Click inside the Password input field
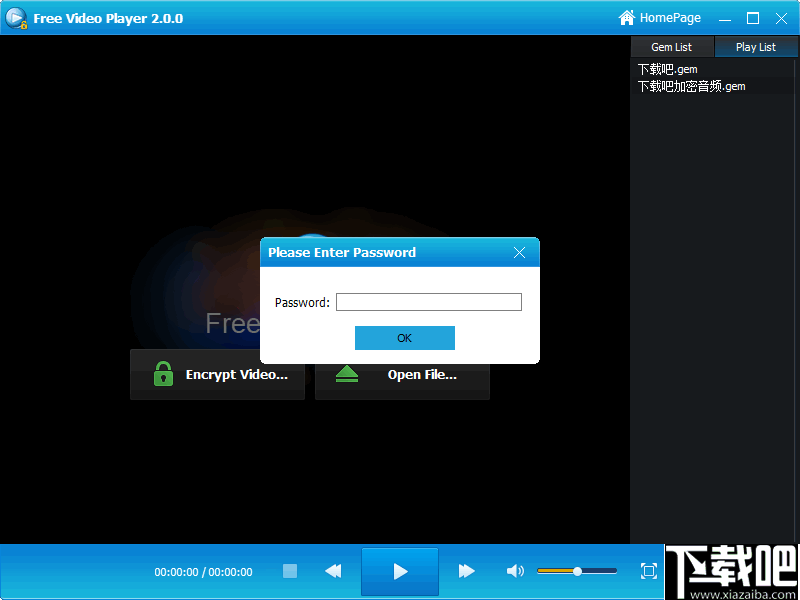The height and width of the screenshot is (600, 800). [428, 301]
